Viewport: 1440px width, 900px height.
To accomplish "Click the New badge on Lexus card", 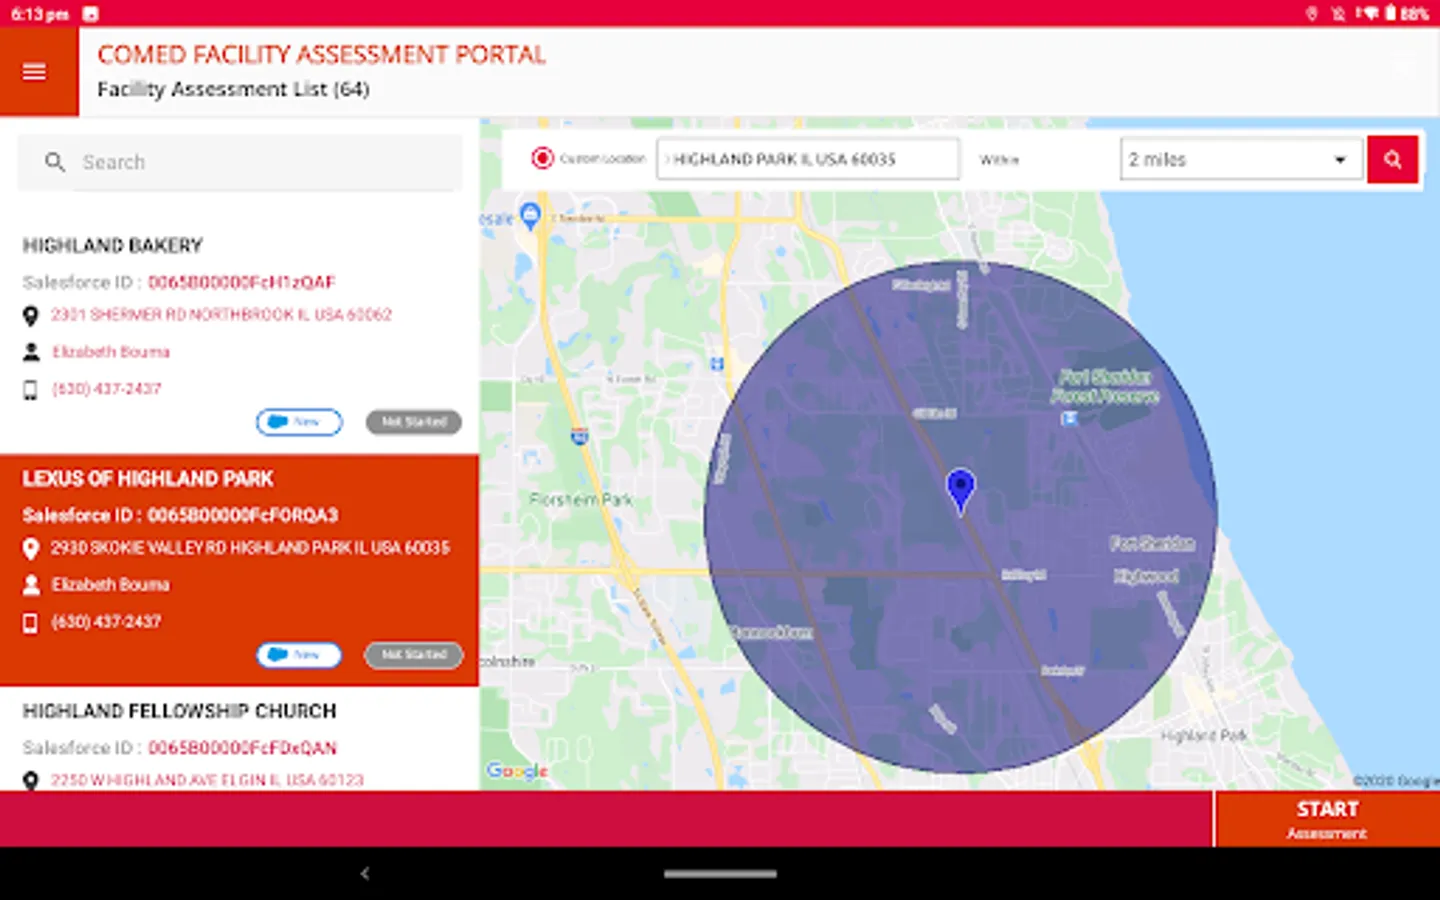I will [x=299, y=655].
